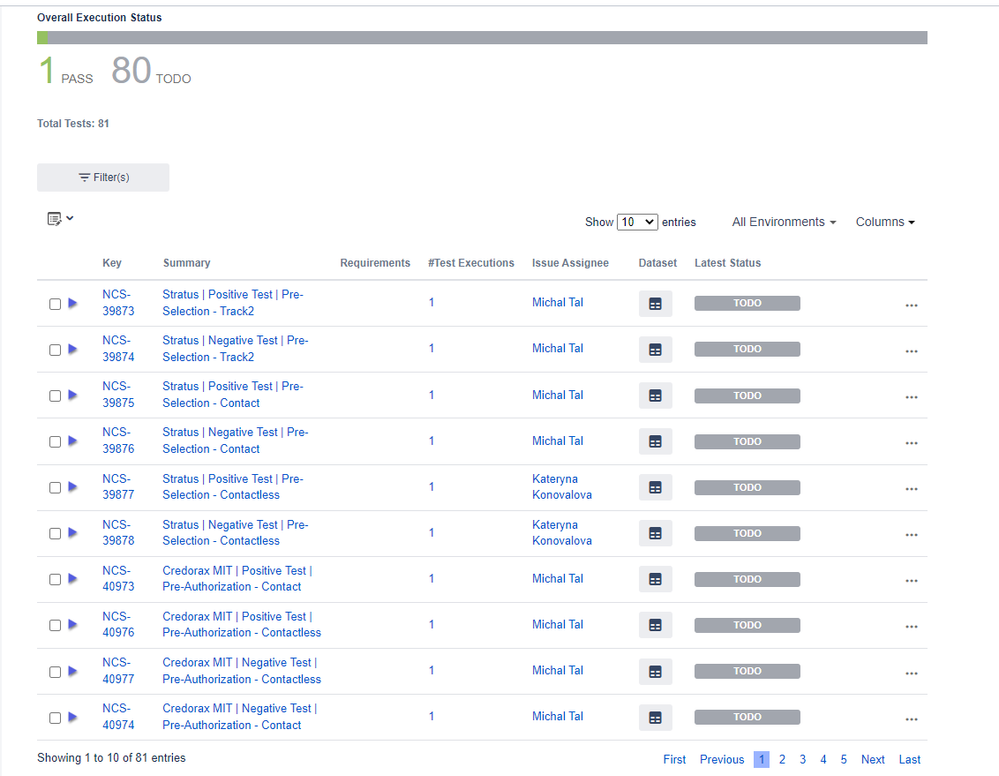The height and width of the screenshot is (776, 999).
Task: Open dataset icon for NCS-40973
Action: coord(655,579)
